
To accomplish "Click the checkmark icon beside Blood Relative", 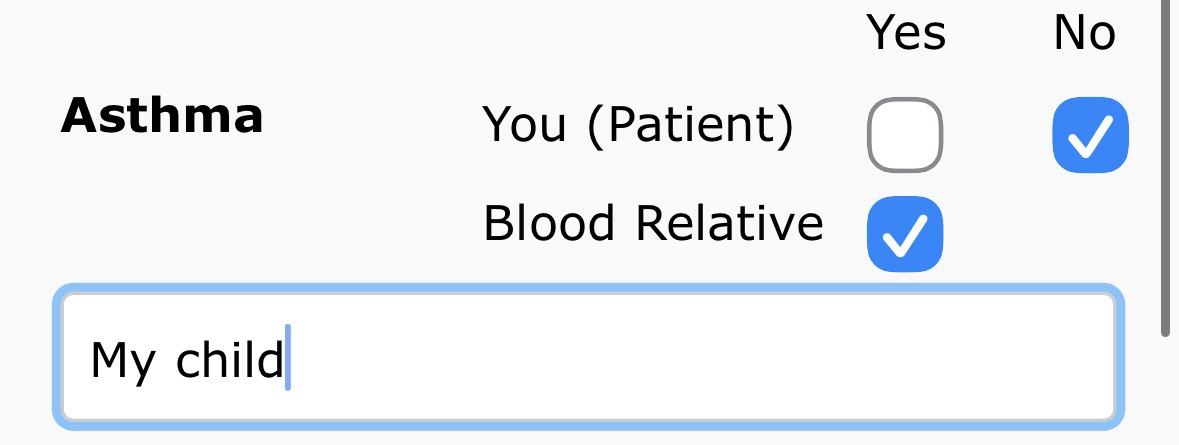I will coord(904,236).
